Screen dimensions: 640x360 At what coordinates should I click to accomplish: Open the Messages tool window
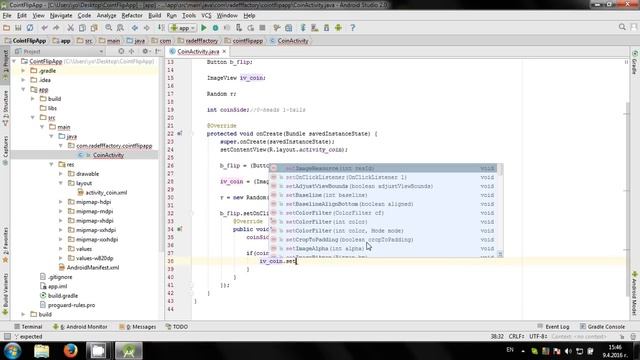pyautogui.click(x=138, y=327)
